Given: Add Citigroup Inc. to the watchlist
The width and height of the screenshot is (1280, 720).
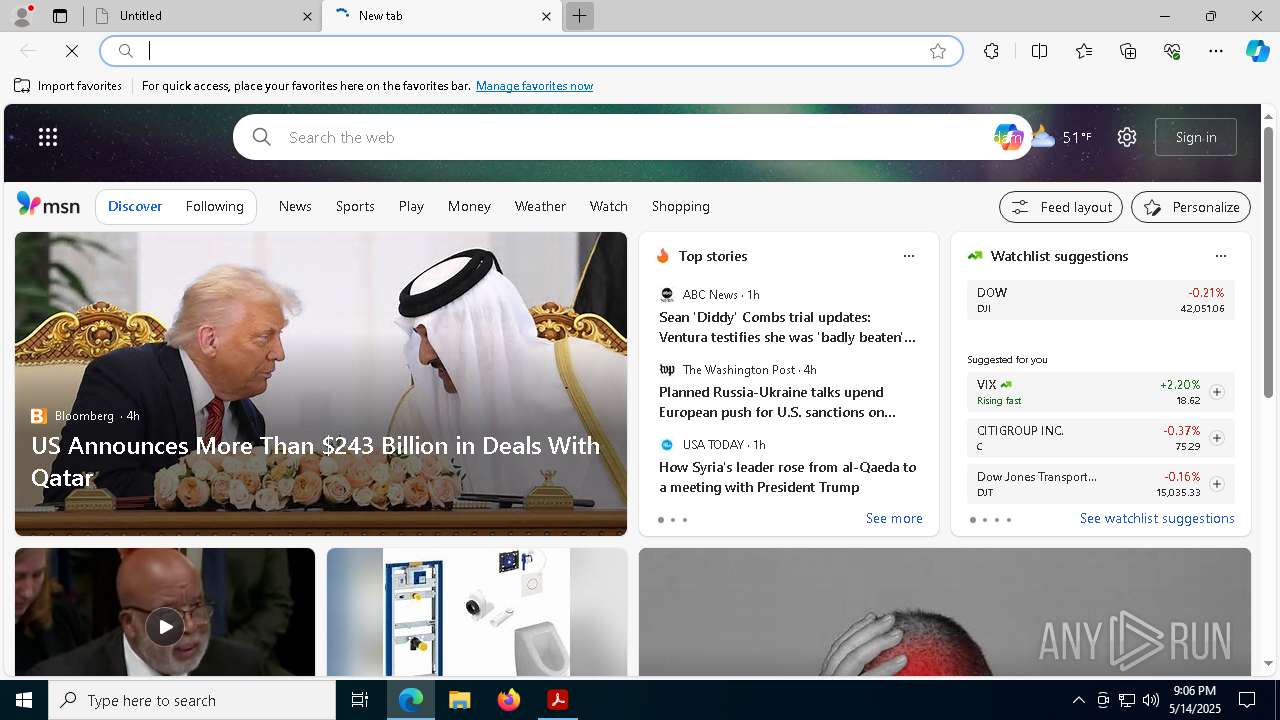Looking at the screenshot, I should click(x=1217, y=438).
